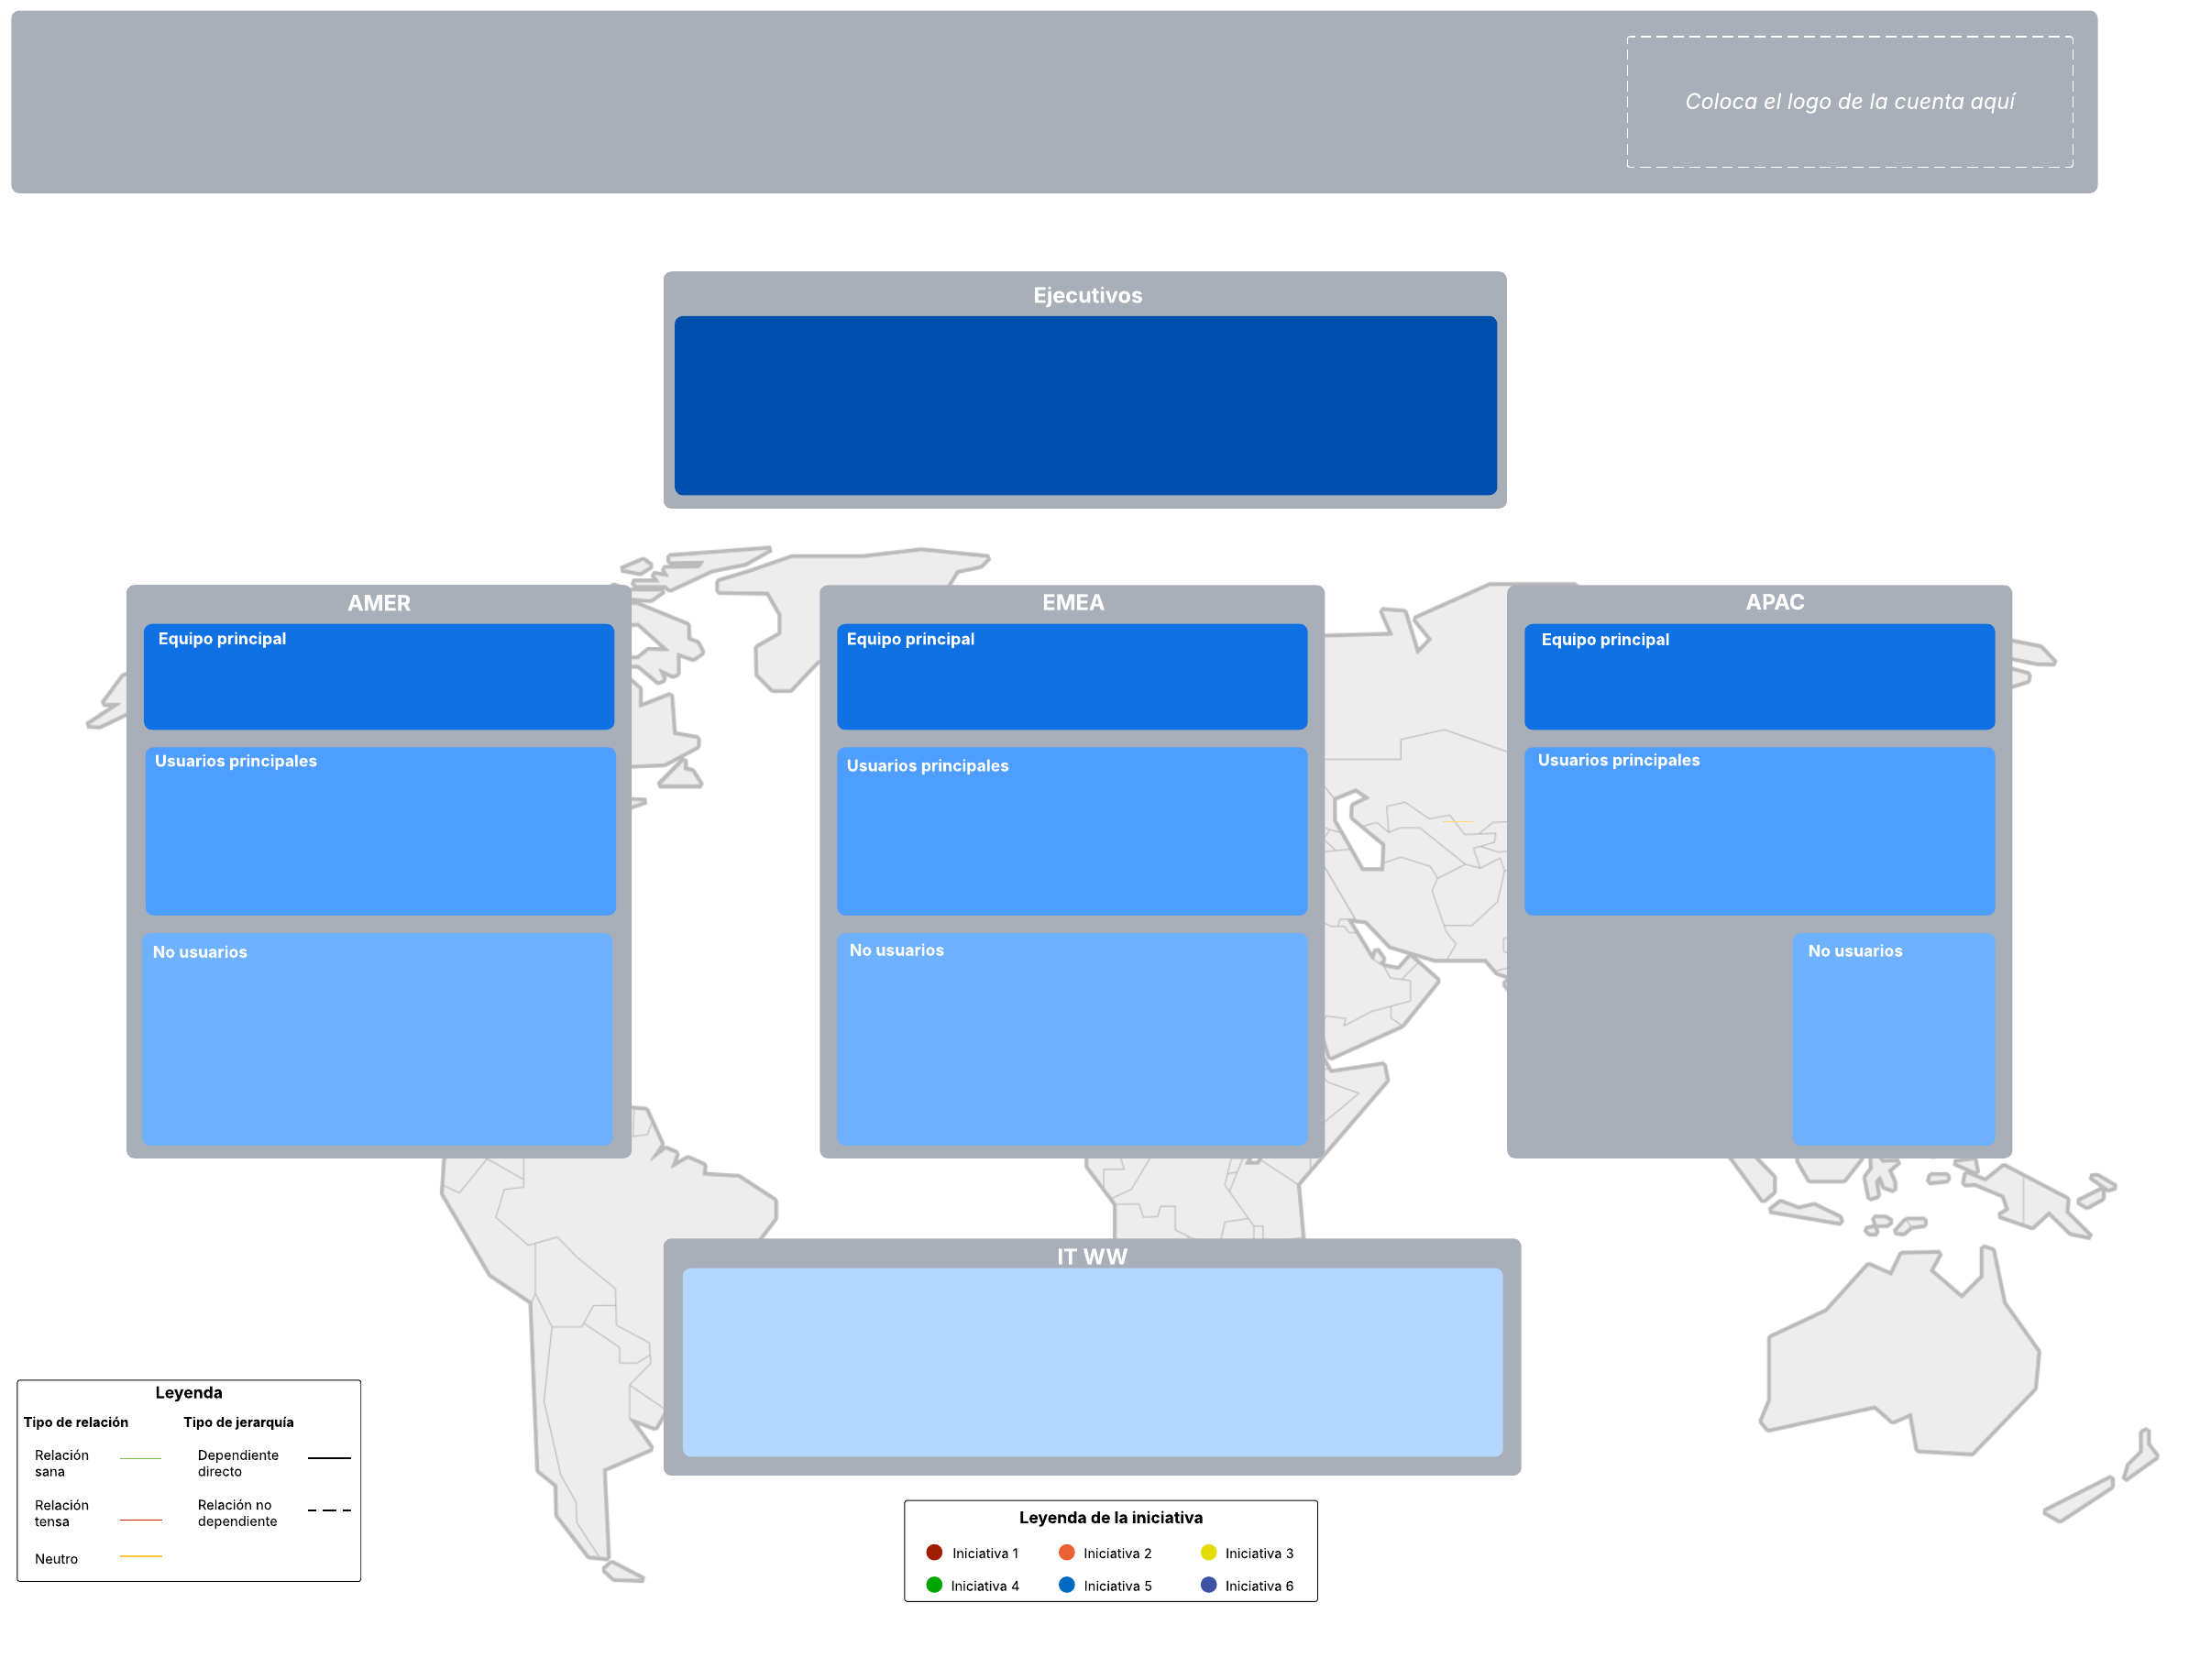Select the Ejecutivos header label
Screen dimensions: 2200x1680
(x=1087, y=295)
